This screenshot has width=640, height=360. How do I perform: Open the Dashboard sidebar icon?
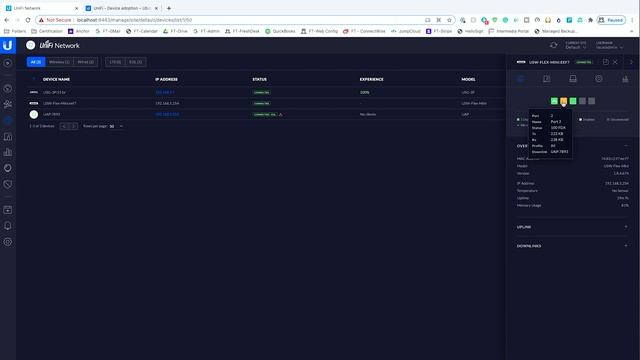8,63
